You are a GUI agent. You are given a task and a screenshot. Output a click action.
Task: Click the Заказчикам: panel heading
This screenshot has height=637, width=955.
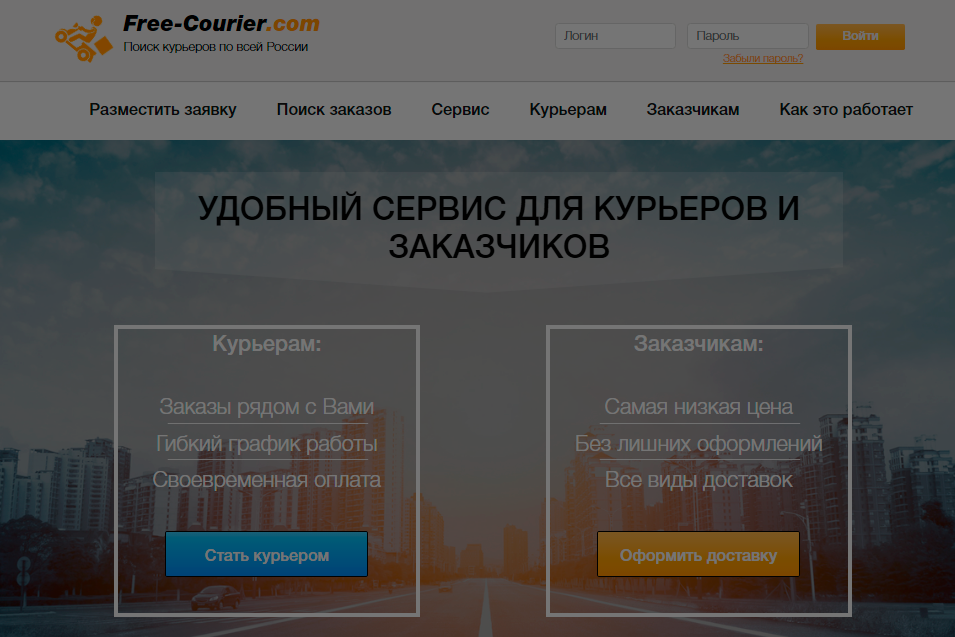[x=699, y=344]
